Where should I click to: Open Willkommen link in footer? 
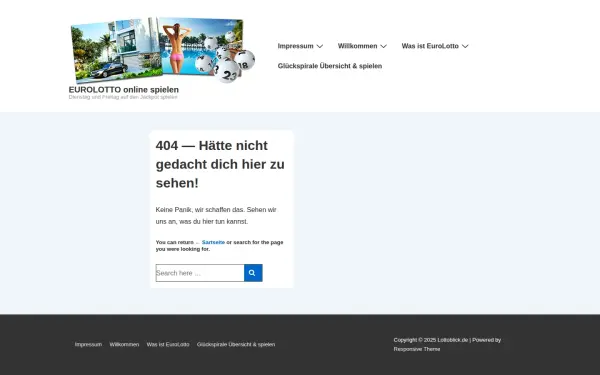tap(124, 344)
